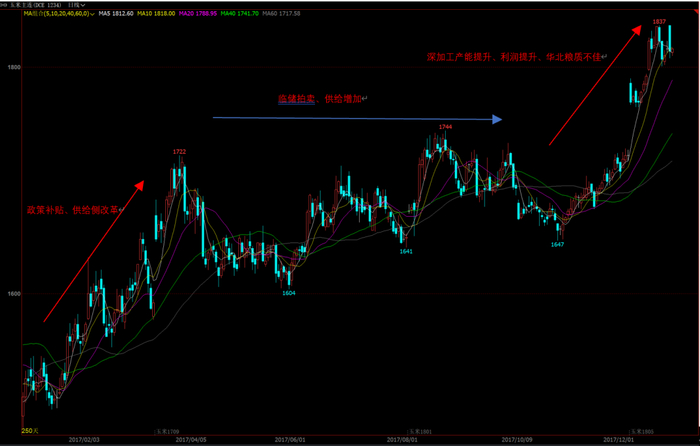Image resolution: width=700 pixels, height=446 pixels.
Task: Click the 2017/12/01 date label
Action: tap(619, 440)
